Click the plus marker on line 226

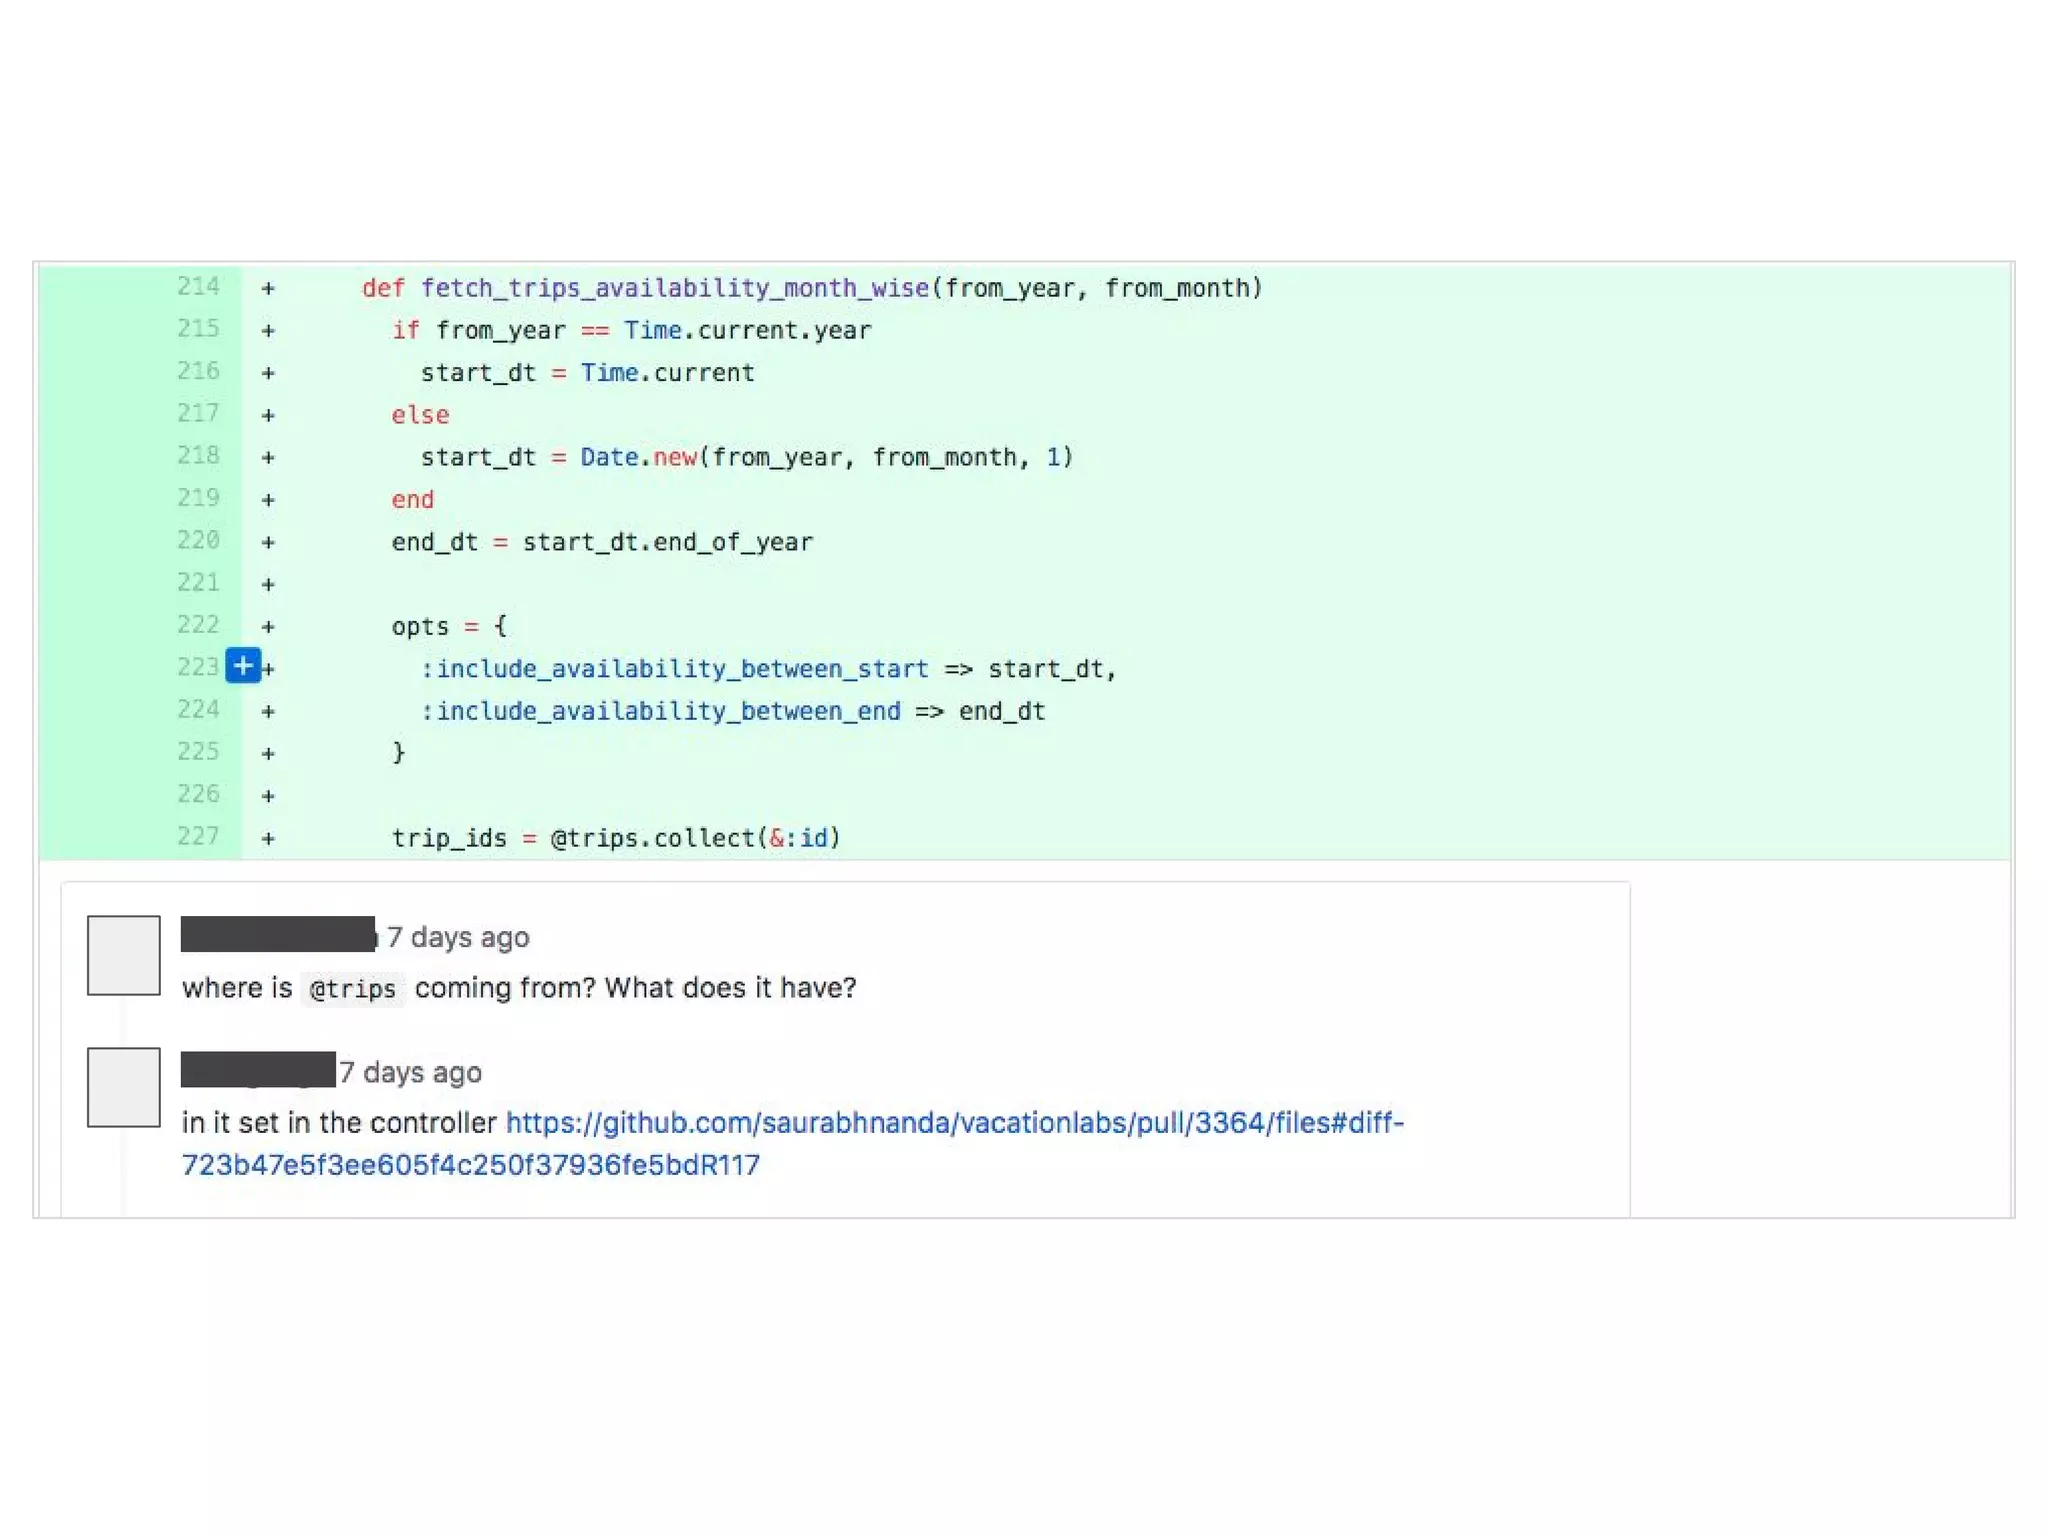click(268, 796)
